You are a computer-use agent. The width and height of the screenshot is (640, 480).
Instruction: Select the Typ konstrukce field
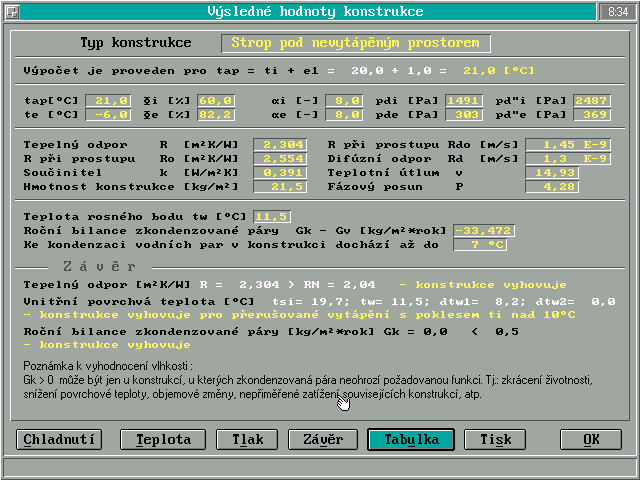click(x=356, y=44)
